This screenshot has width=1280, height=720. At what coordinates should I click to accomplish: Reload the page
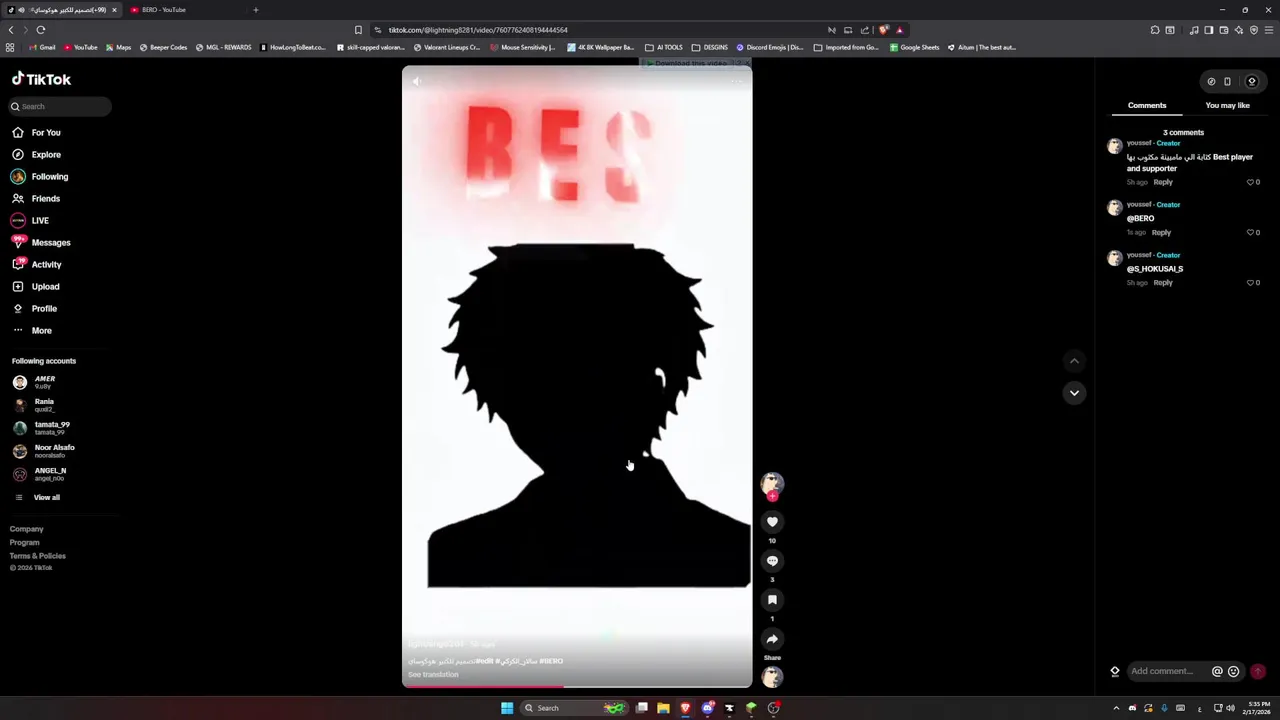coord(40,30)
